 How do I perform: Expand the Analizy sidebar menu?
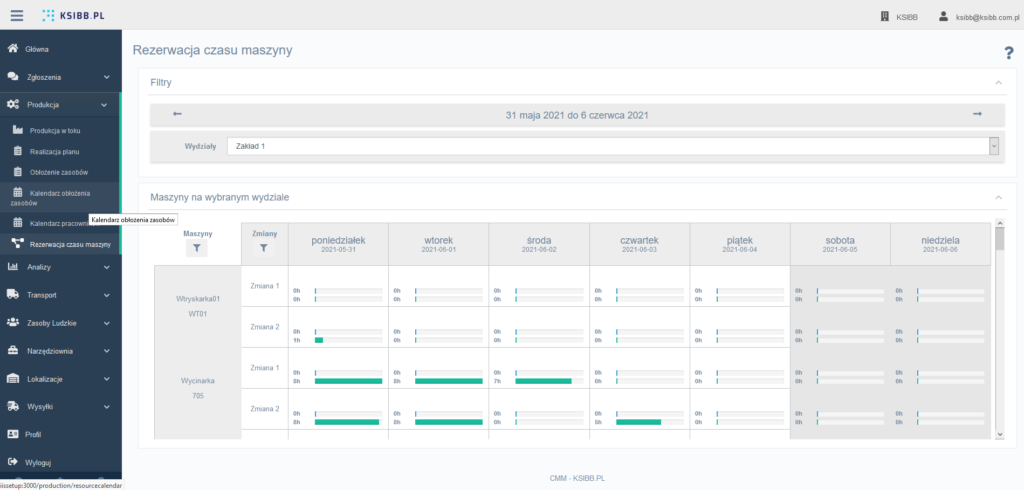coord(60,267)
